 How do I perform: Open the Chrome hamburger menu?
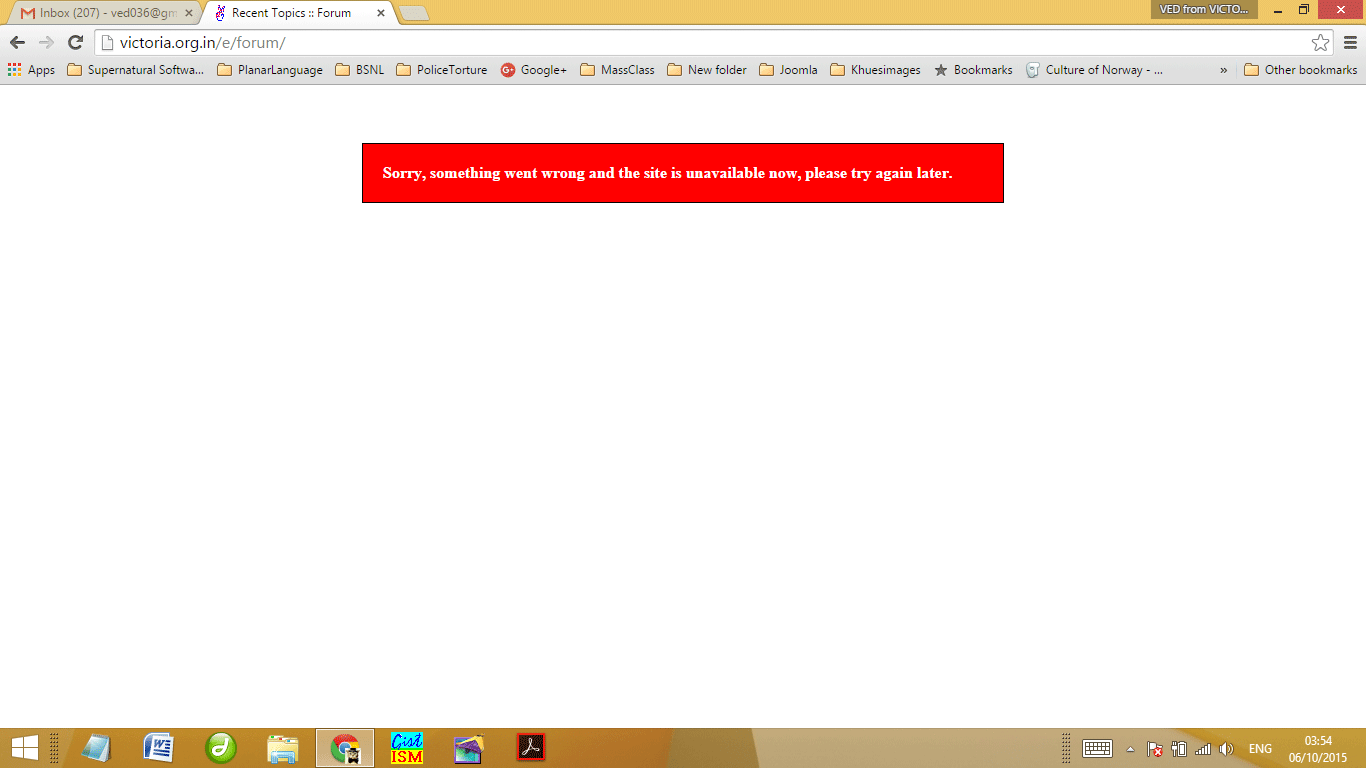coord(1350,42)
